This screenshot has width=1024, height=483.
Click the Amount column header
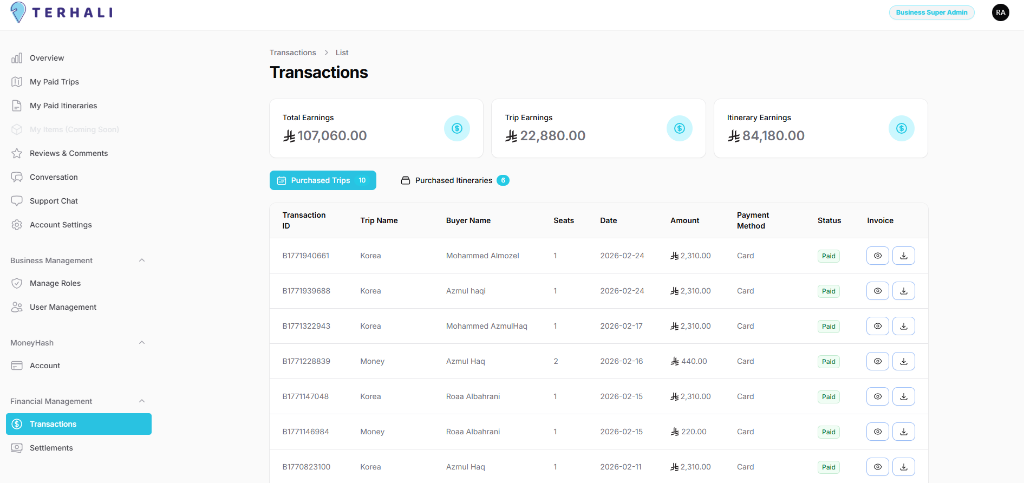coord(684,220)
